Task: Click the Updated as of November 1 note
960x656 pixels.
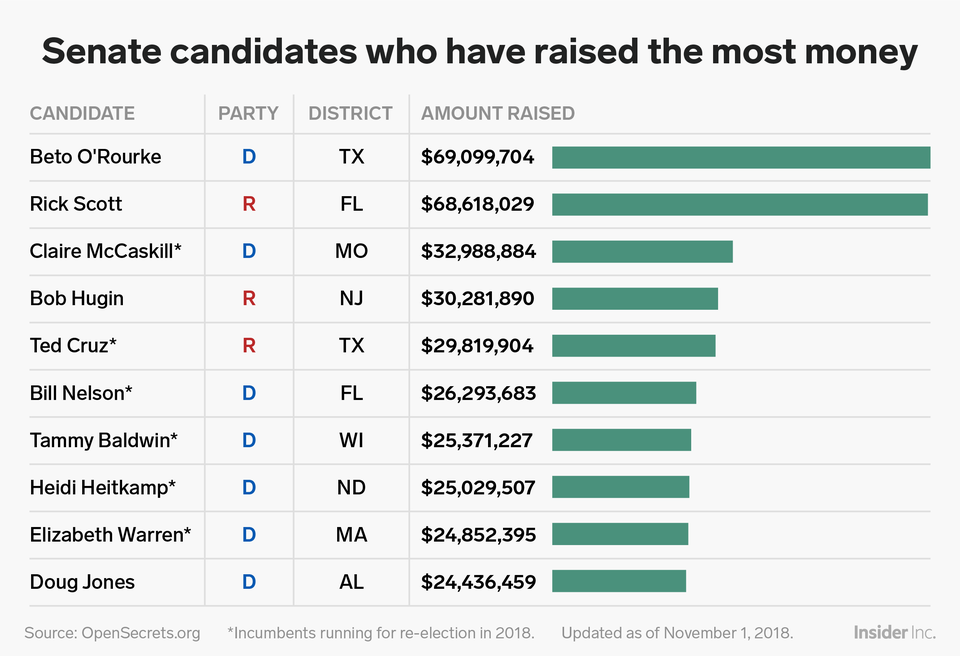Action: point(677,633)
